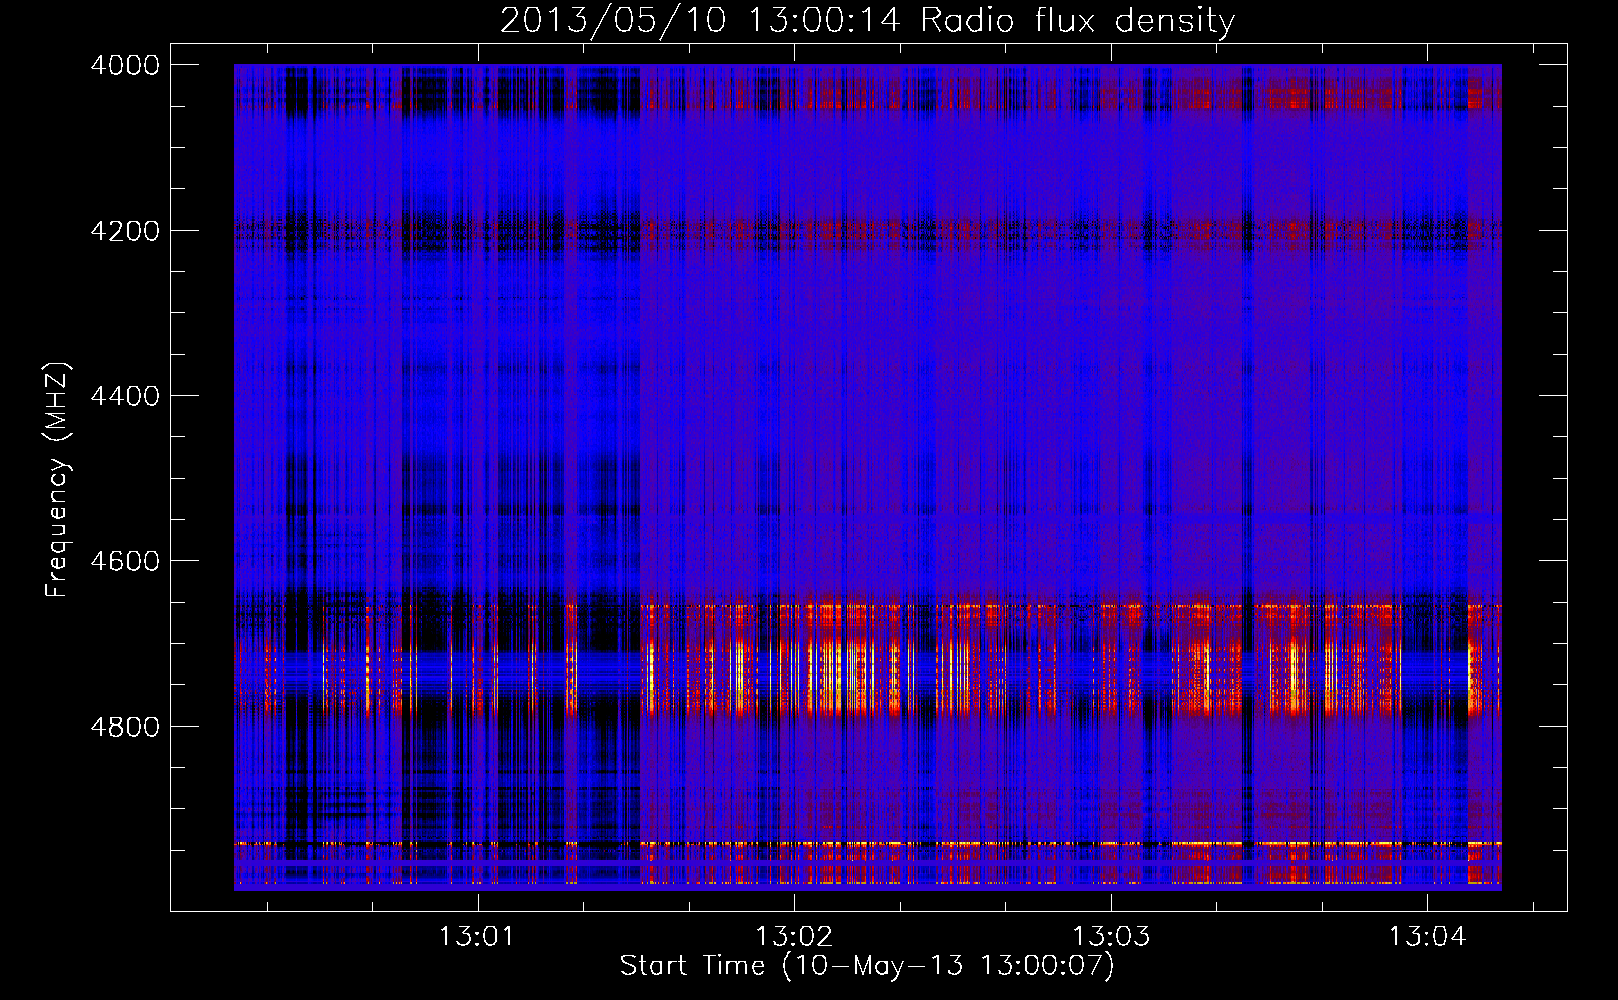
Task: Click the 4800 frequency tick label
Action: click(125, 727)
